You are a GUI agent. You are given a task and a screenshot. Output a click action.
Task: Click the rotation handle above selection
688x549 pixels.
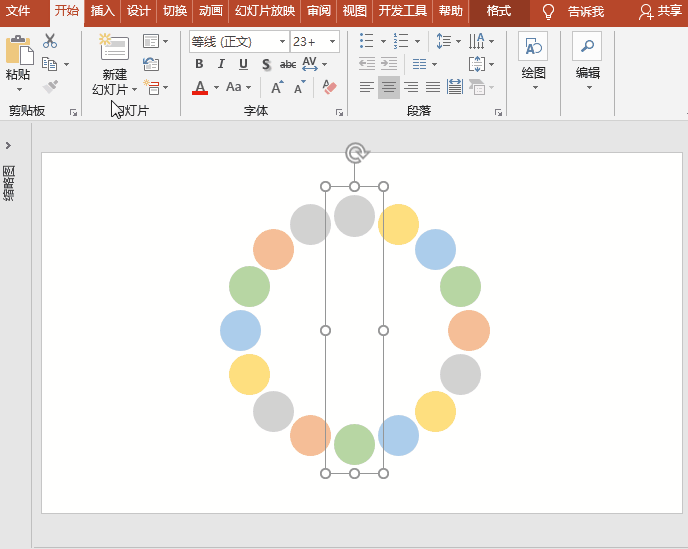point(355,153)
